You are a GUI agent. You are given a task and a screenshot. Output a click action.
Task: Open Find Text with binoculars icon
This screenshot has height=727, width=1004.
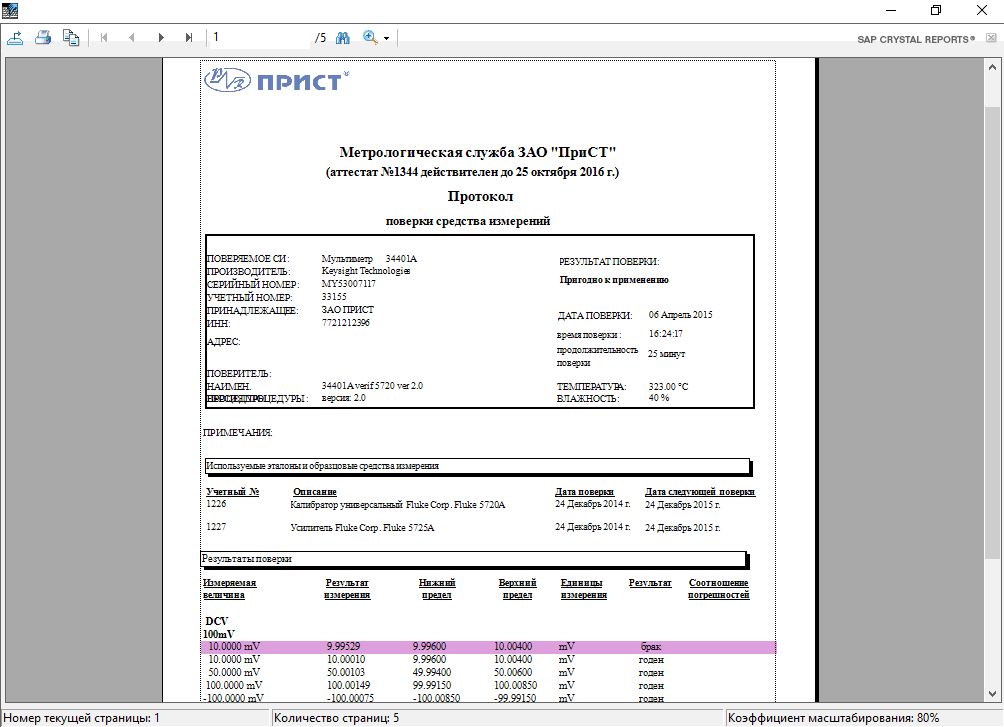[342, 38]
